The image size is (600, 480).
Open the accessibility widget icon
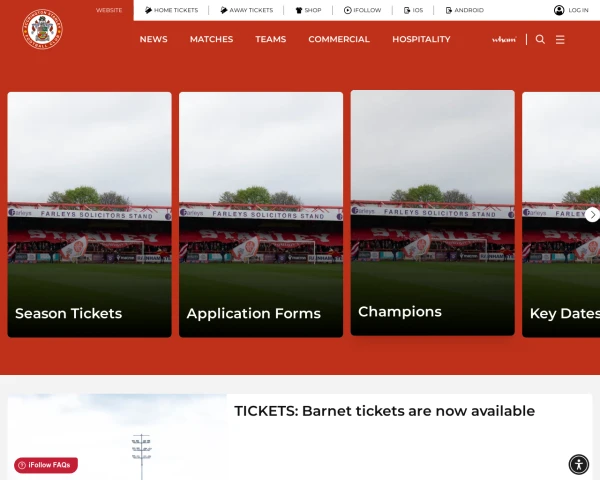[579, 464]
